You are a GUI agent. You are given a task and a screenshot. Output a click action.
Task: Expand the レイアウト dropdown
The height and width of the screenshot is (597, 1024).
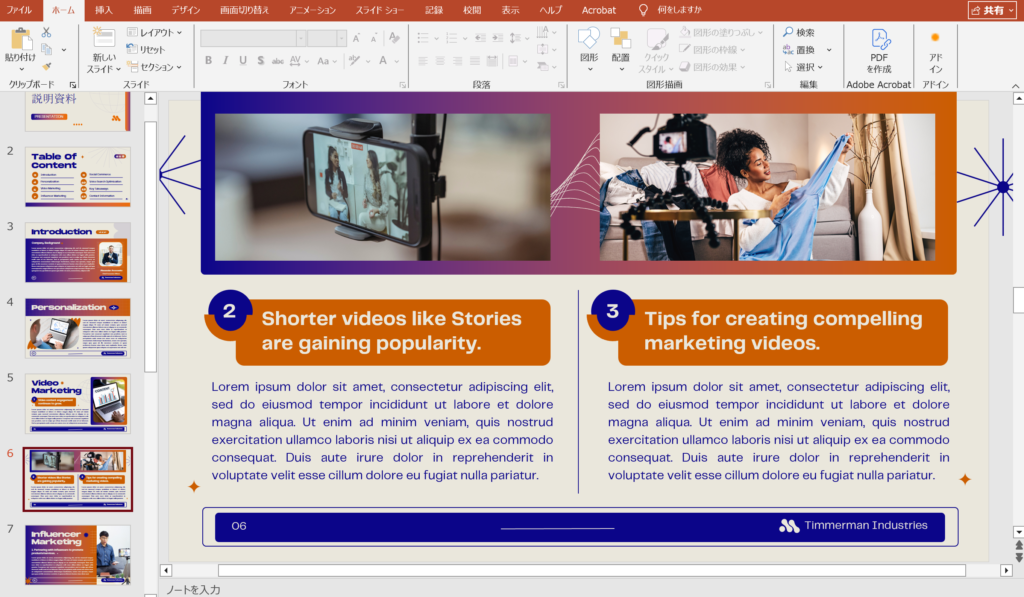(156, 33)
